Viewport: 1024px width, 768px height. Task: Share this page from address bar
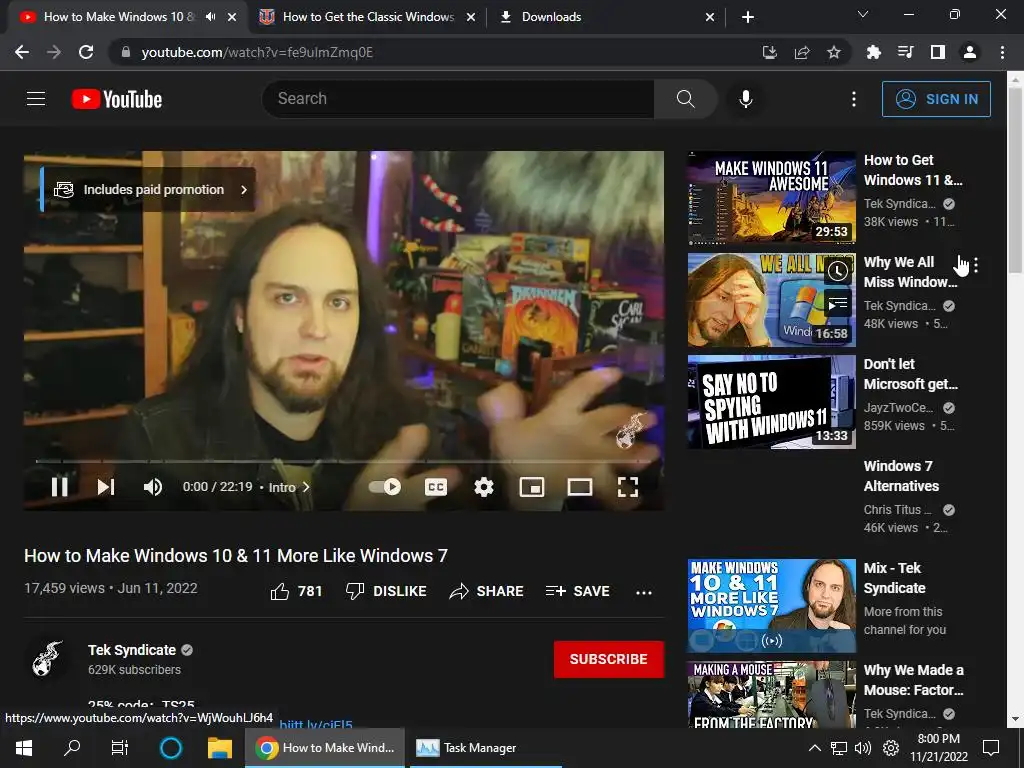802,52
